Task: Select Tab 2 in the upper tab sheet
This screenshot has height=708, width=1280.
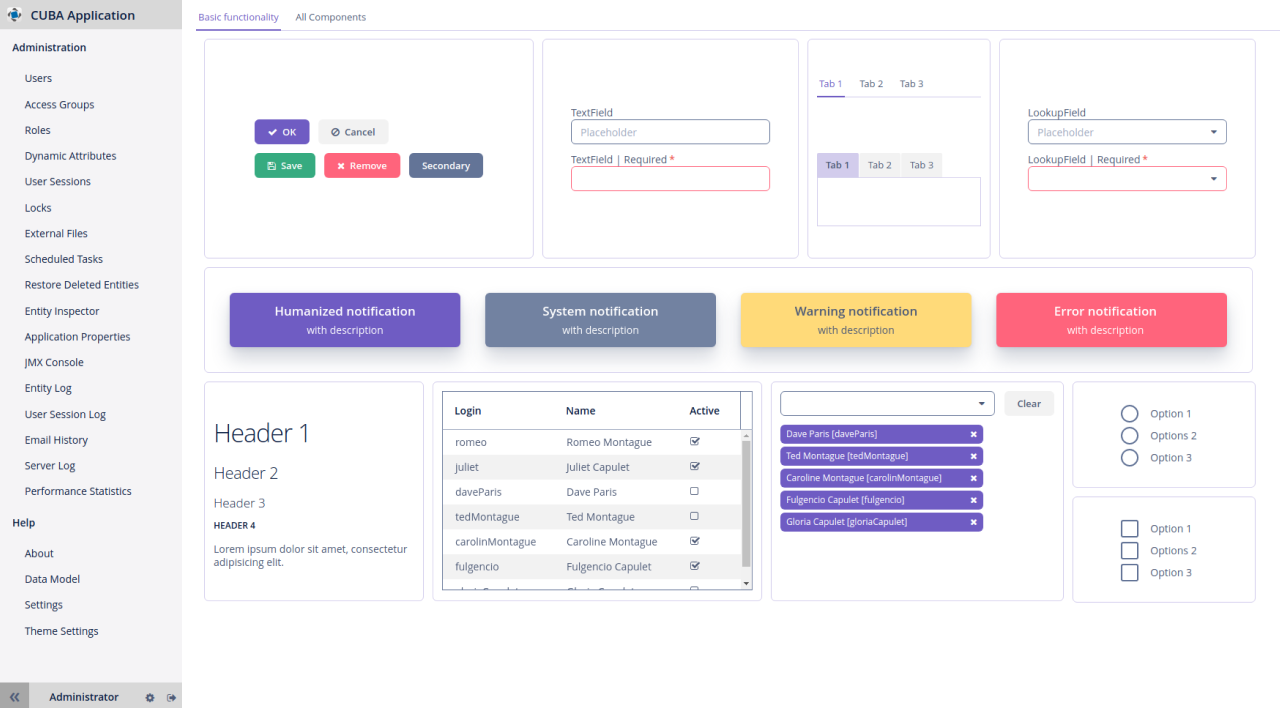Action: tap(871, 84)
